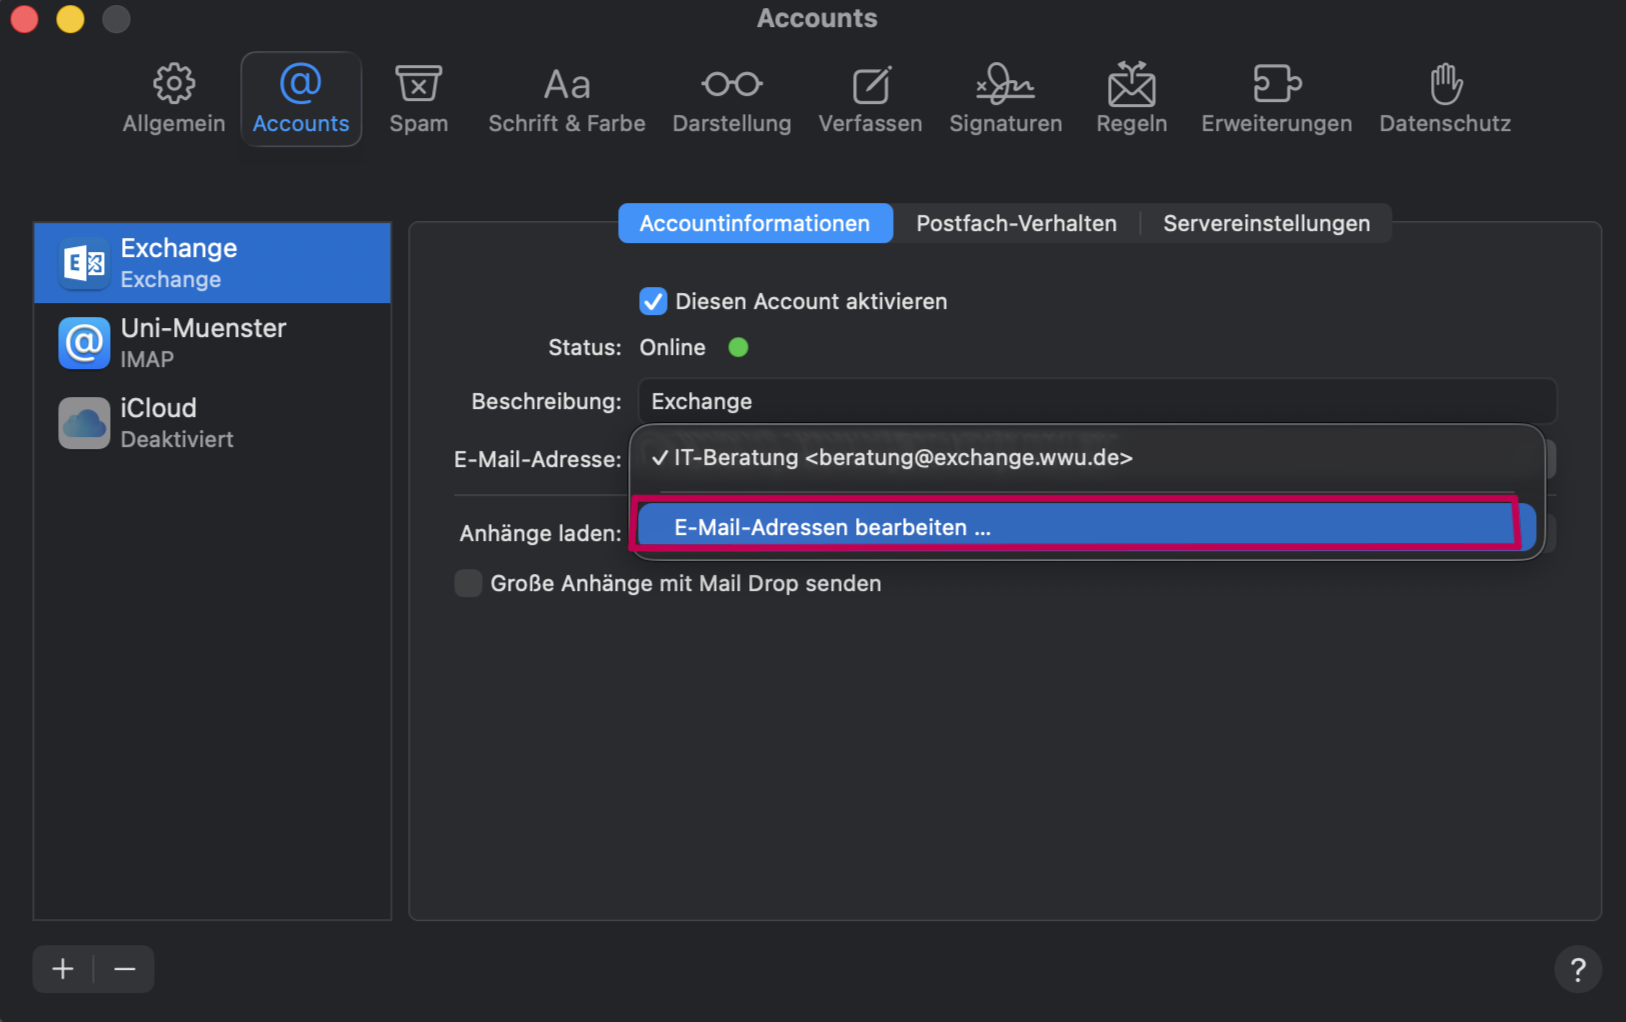The width and height of the screenshot is (1626, 1022).
Task: Enable Große Anhänge mit Mail Drop senden
Action: click(468, 583)
